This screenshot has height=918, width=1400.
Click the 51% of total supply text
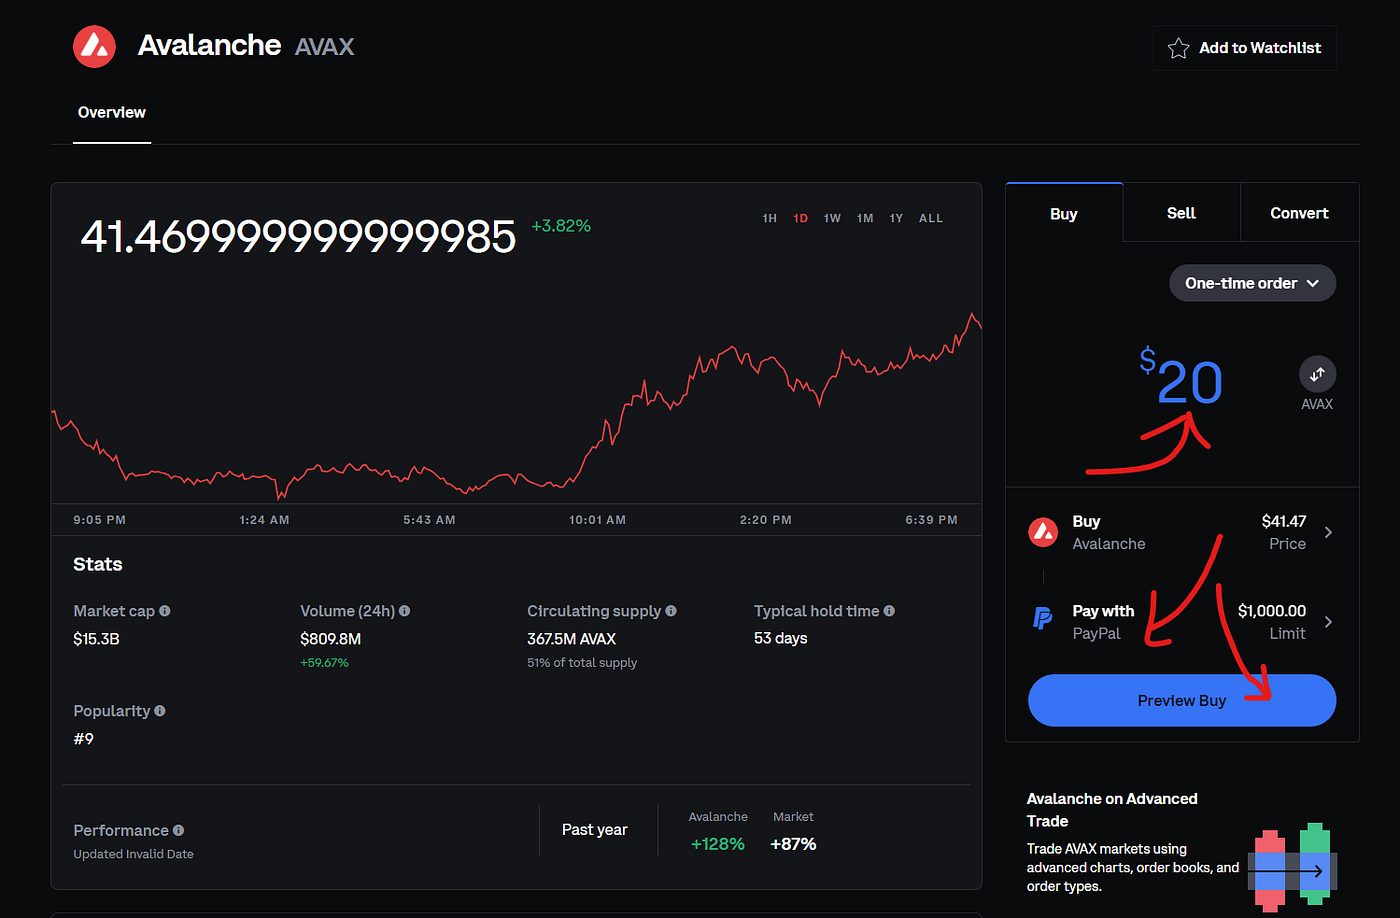coord(582,663)
